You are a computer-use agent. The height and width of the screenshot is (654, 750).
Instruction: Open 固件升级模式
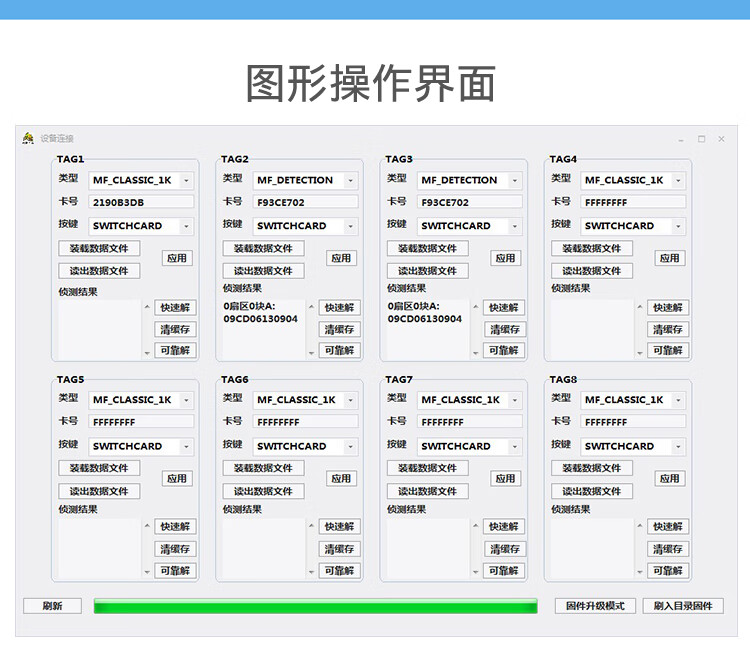coord(595,606)
